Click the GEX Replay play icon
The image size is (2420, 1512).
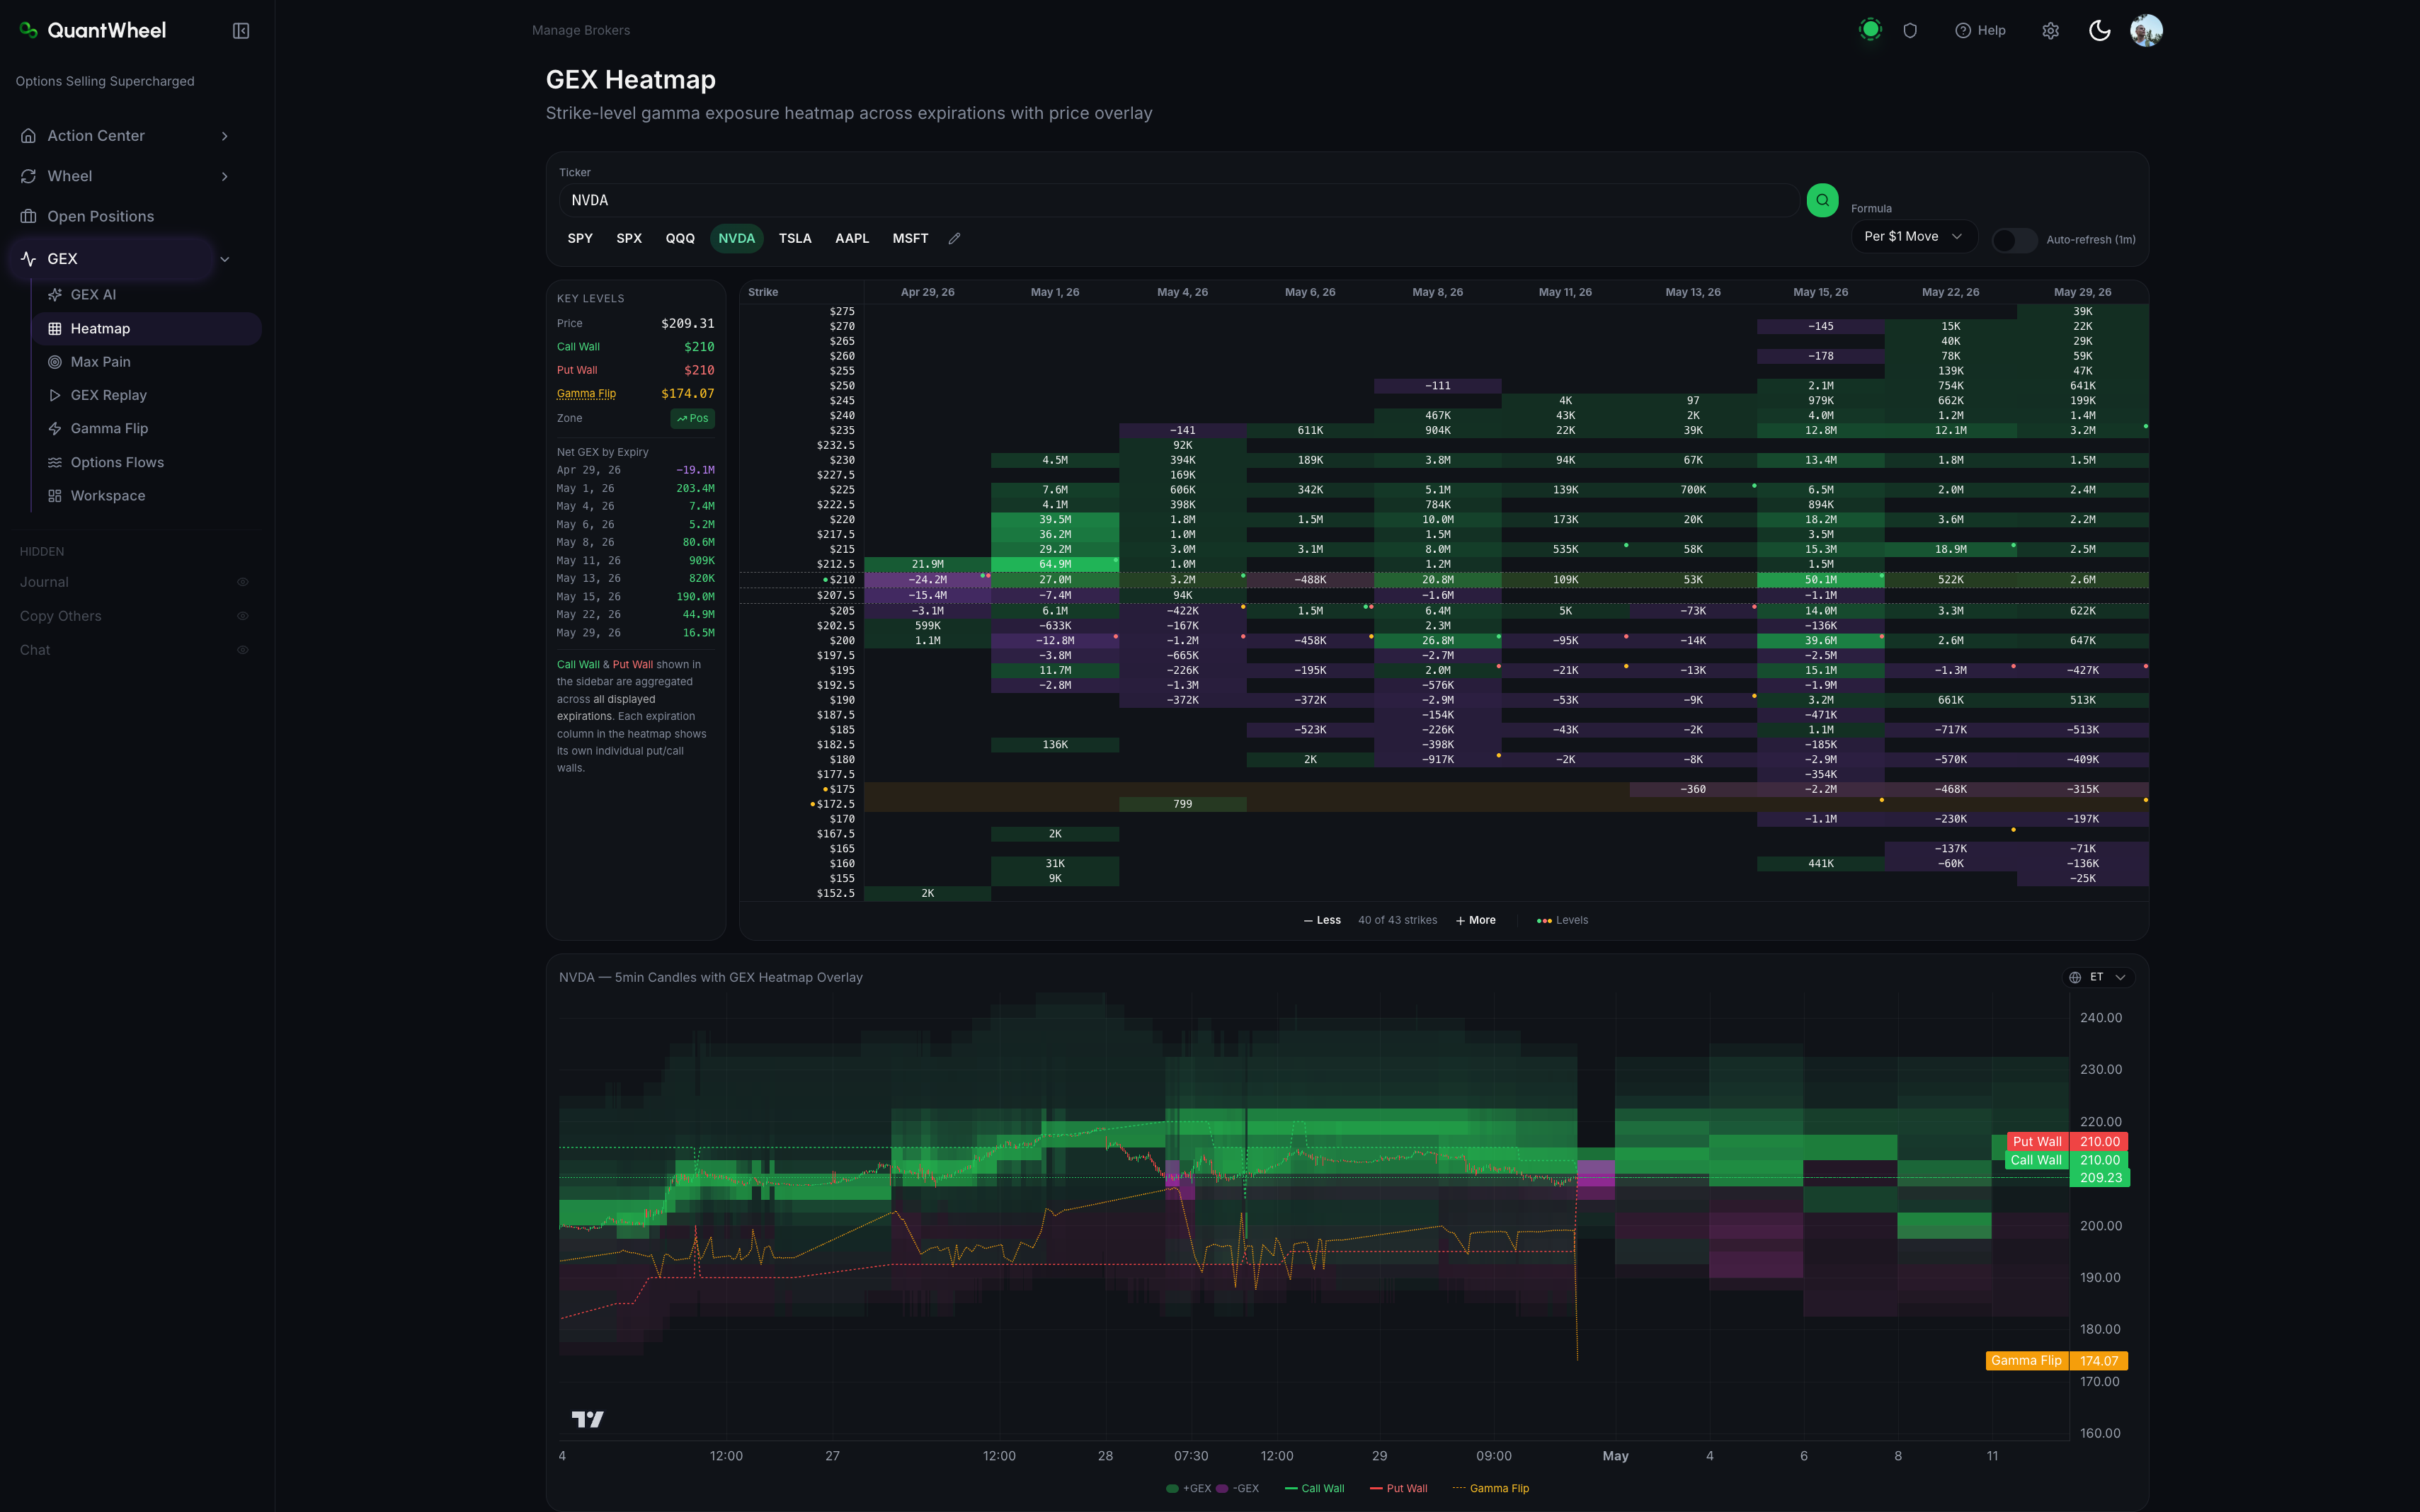[55, 395]
